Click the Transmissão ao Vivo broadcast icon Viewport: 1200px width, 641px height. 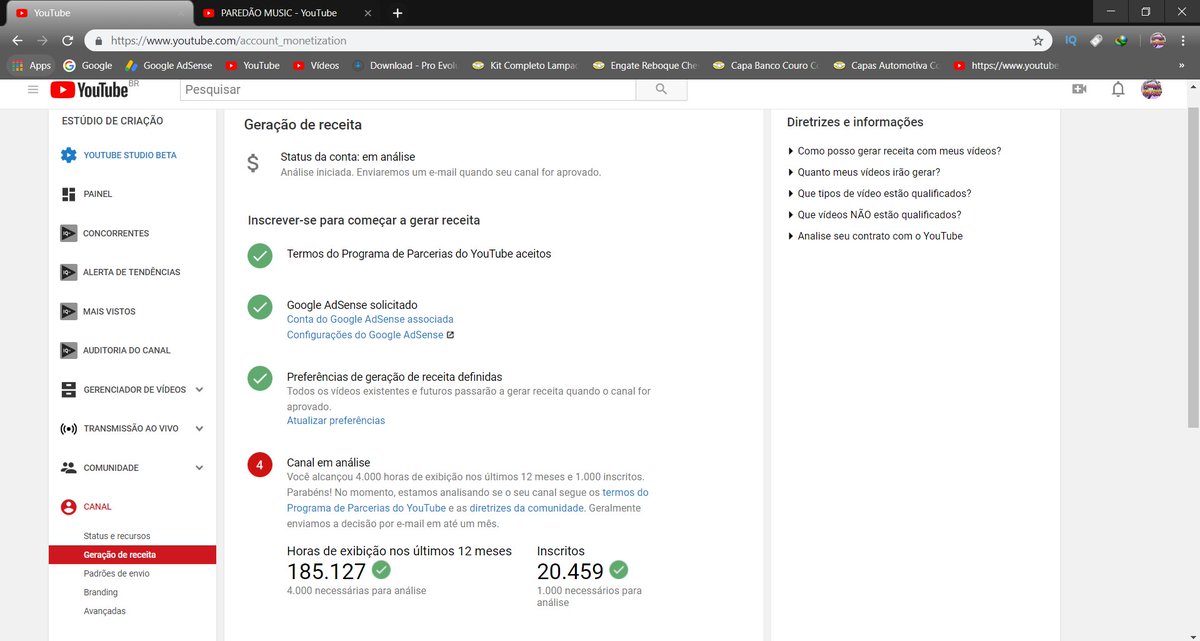[68, 428]
